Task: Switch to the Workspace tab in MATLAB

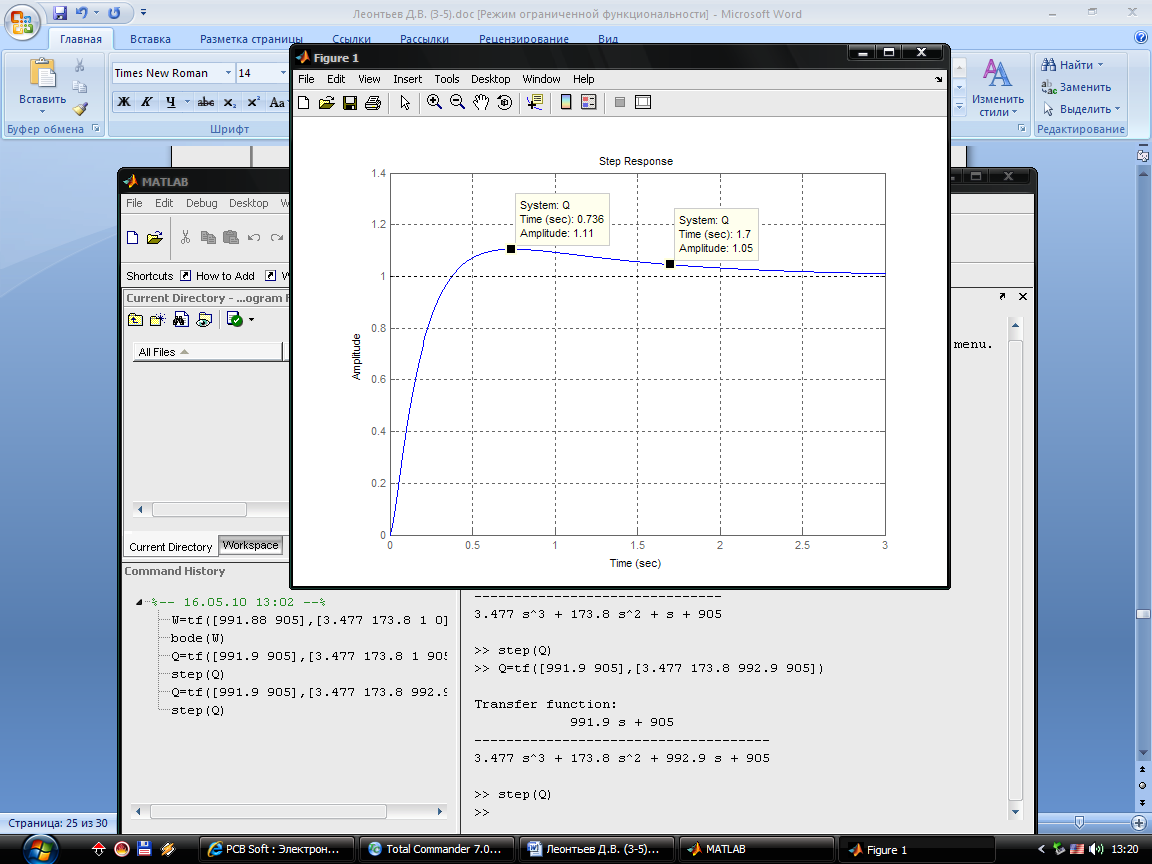Action: (250, 545)
